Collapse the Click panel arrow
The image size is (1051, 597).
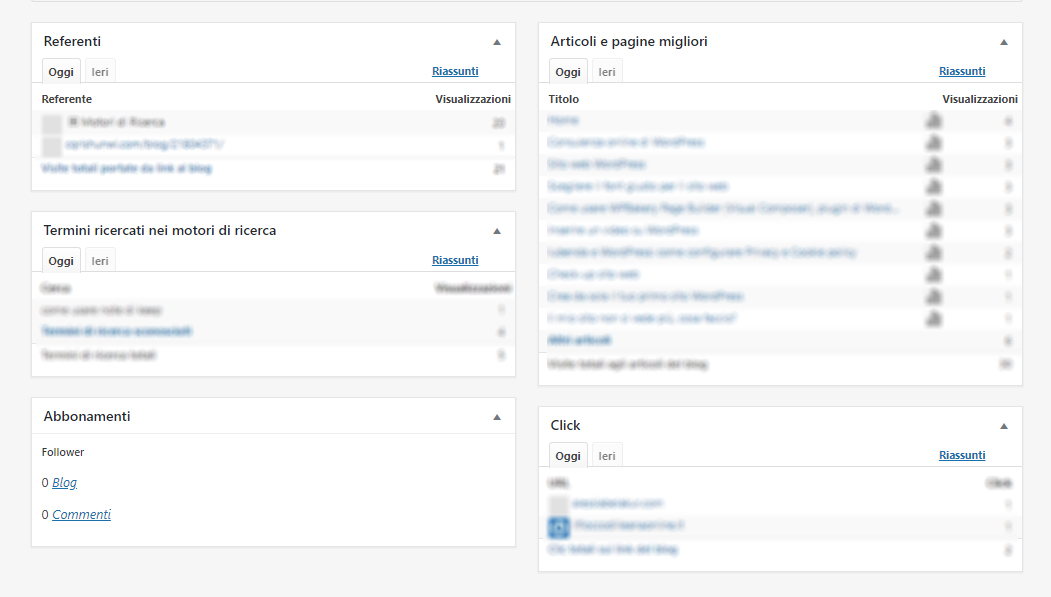[x=1003, y=426]
